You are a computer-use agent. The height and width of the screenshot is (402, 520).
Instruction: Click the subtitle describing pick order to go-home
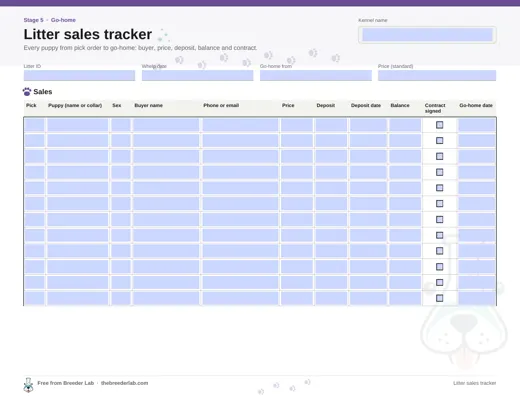coord(140,48)
